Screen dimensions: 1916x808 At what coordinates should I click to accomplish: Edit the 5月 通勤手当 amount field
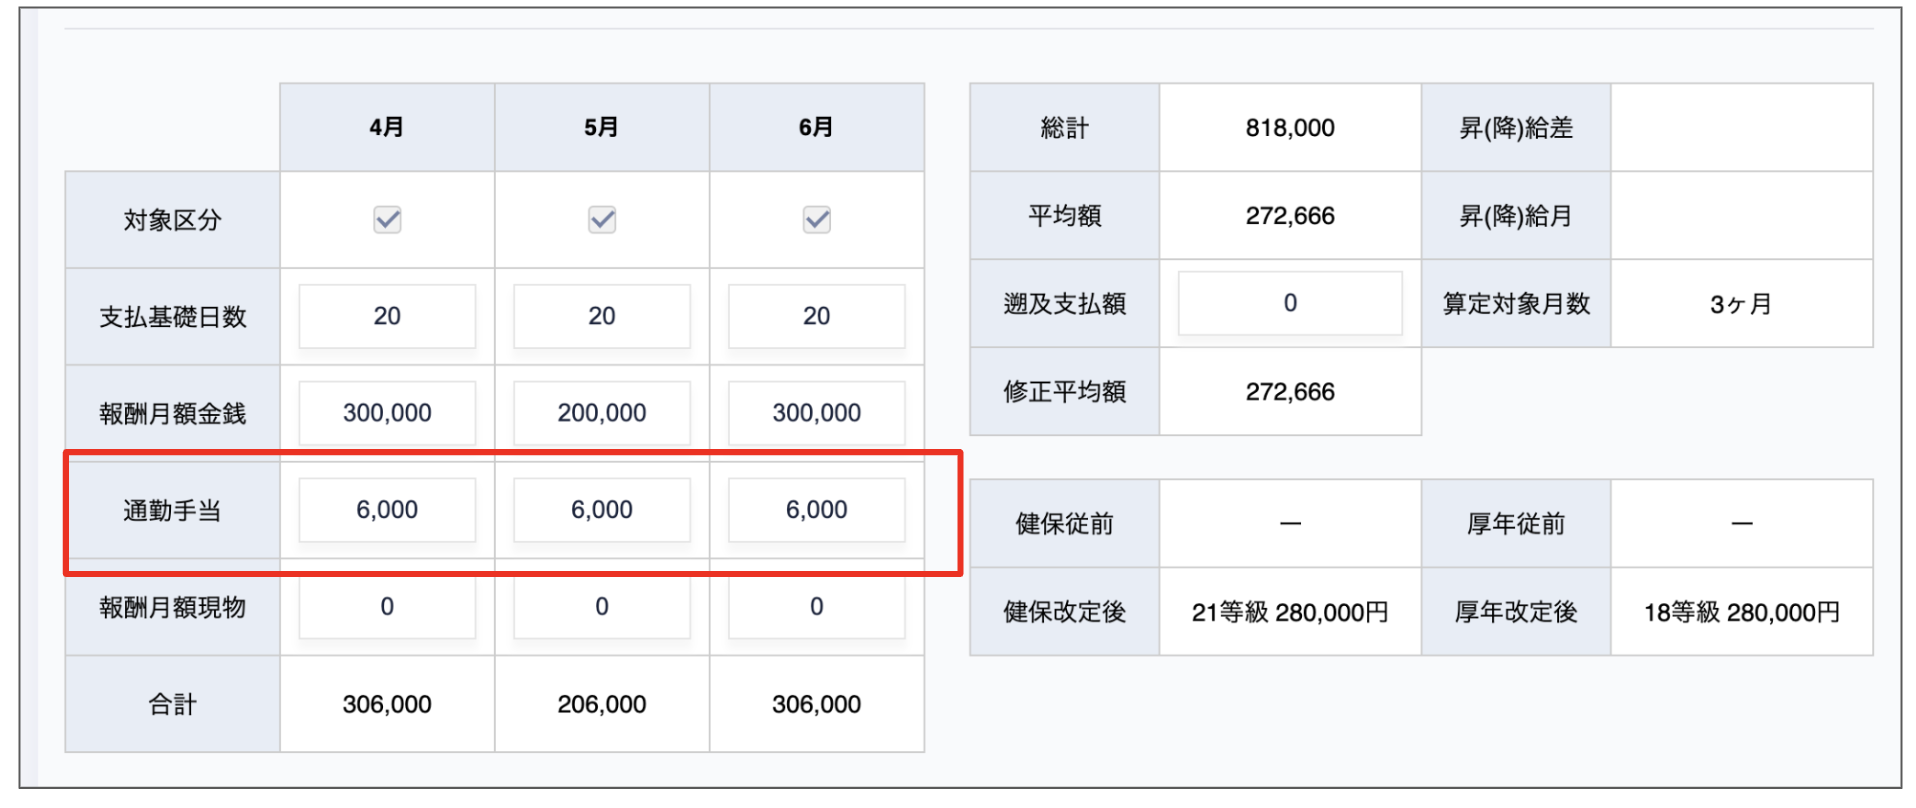pos(602,510)
